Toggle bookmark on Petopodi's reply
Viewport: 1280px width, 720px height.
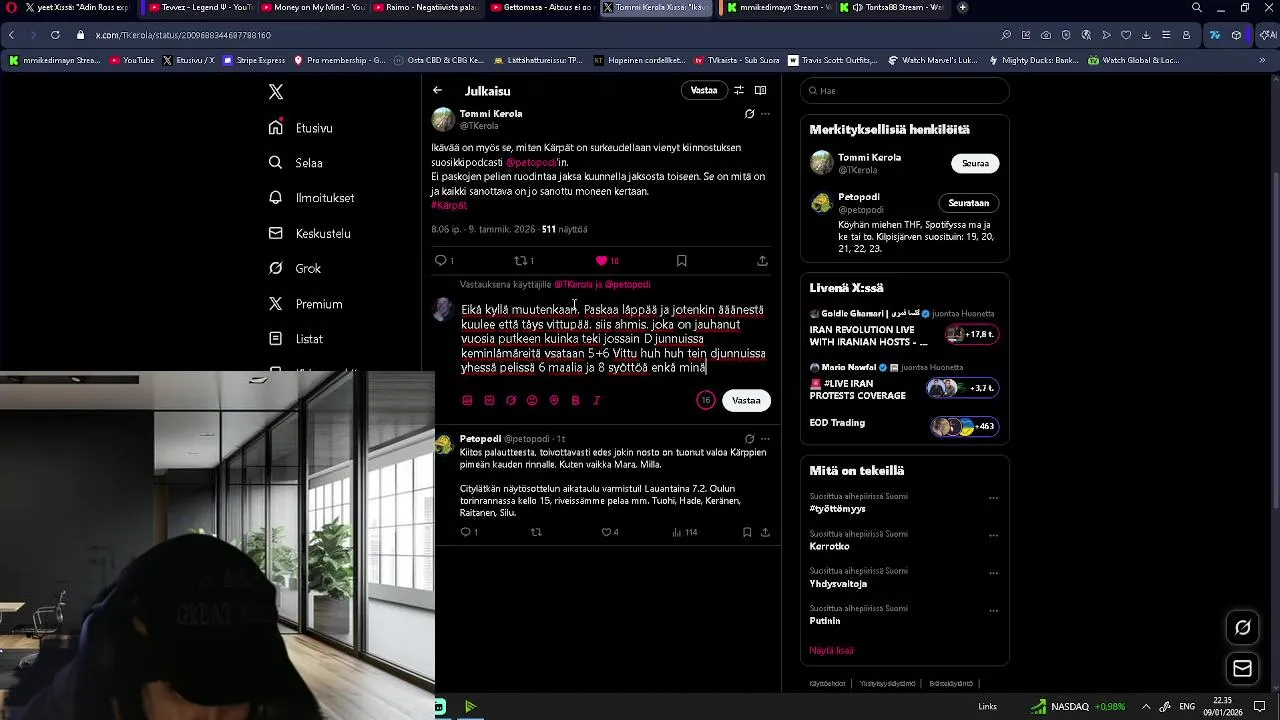(747, 532)
